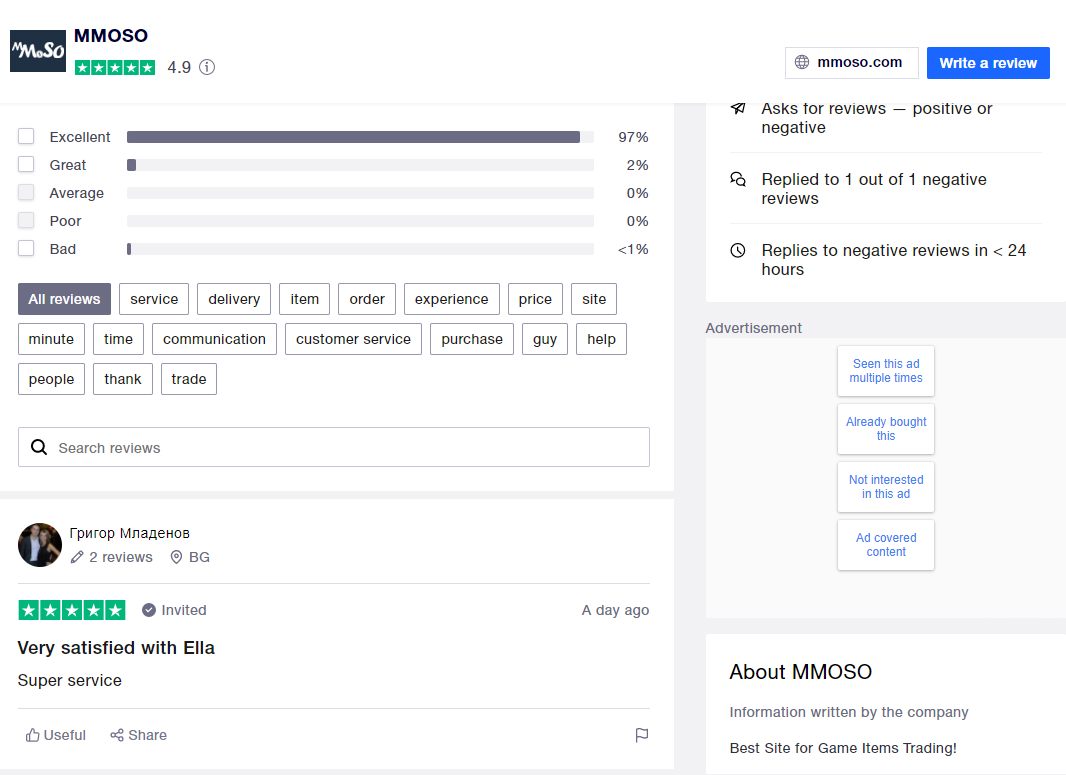The height and width of the screenshot is (775, 1066).
Task: Choose 'Not interested in this ad' option
Action: coord(886,487)
